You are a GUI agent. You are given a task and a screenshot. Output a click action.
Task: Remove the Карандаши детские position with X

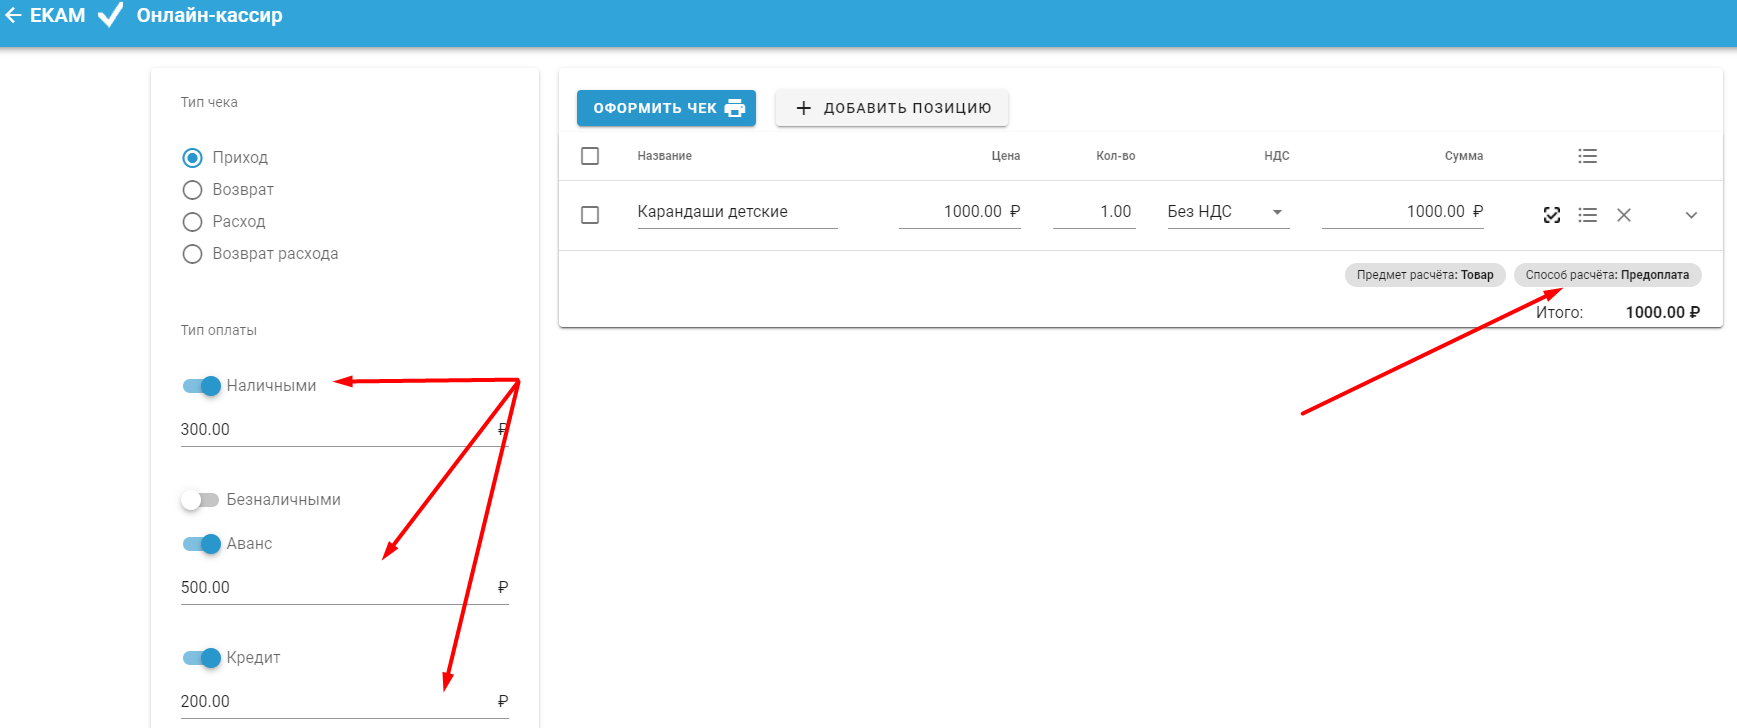click(x=1624, y=215)
